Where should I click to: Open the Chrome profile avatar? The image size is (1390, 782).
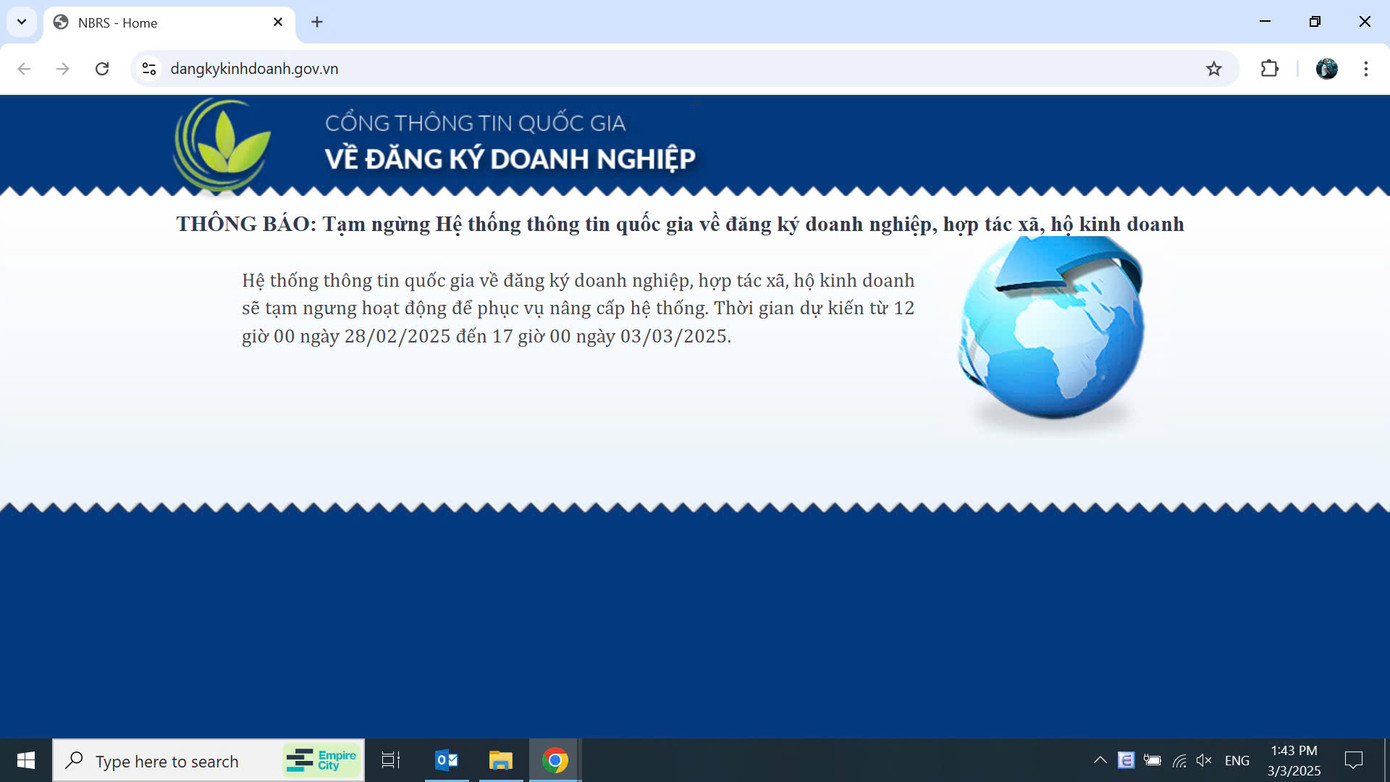click(x=1326, y=68)
